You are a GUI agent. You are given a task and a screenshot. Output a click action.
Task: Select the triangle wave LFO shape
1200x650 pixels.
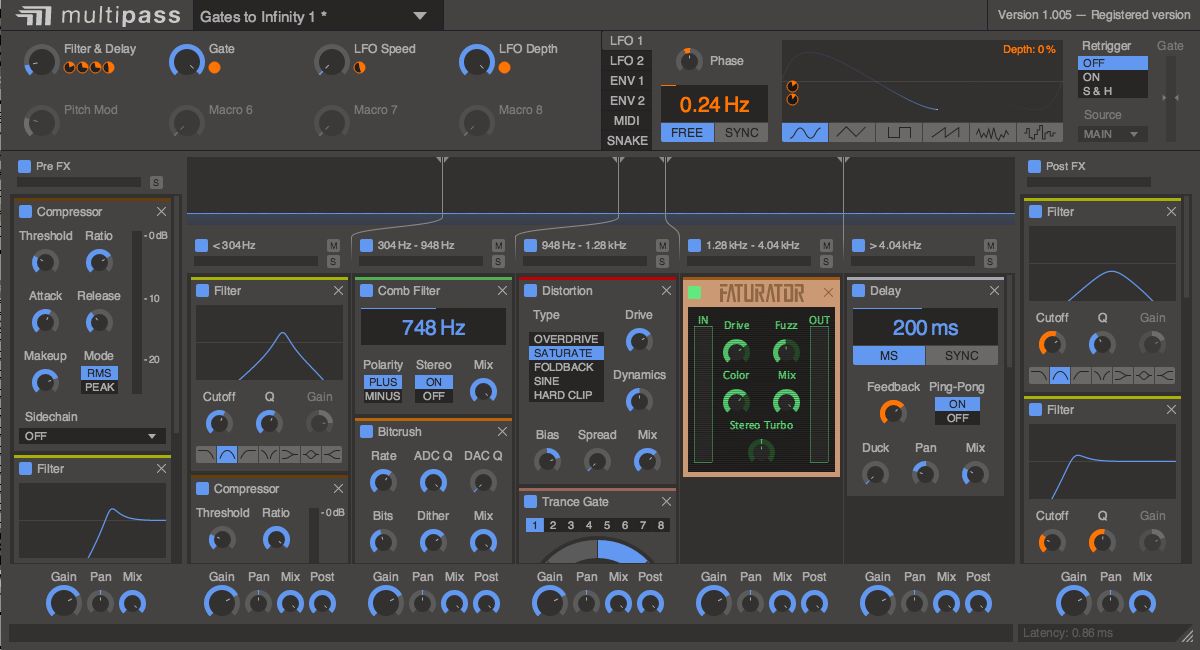point(851,133)
